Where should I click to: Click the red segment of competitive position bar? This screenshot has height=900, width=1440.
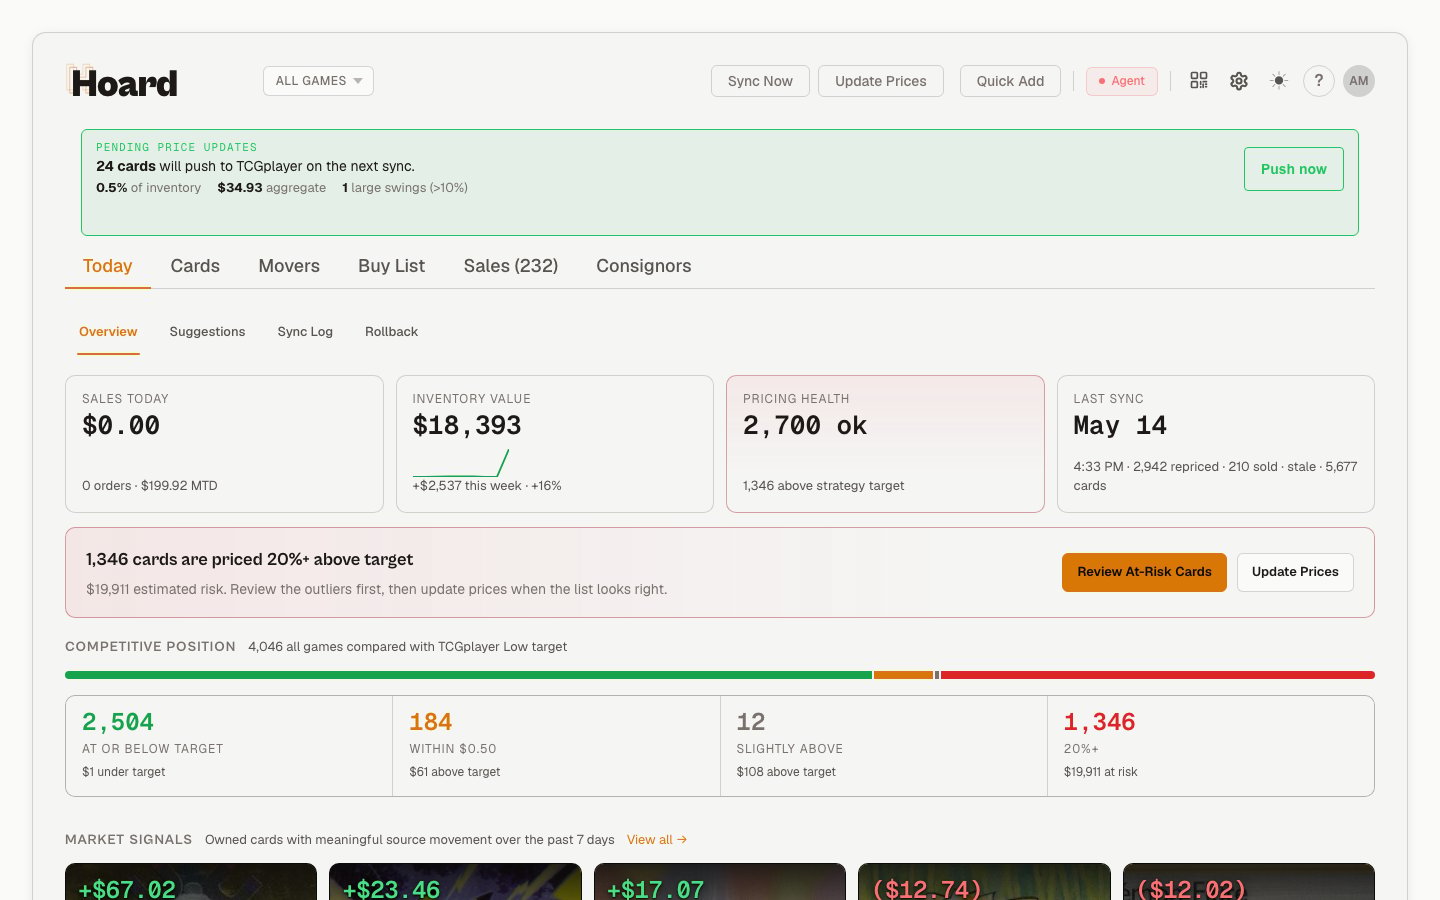[x=1158, y=675]
